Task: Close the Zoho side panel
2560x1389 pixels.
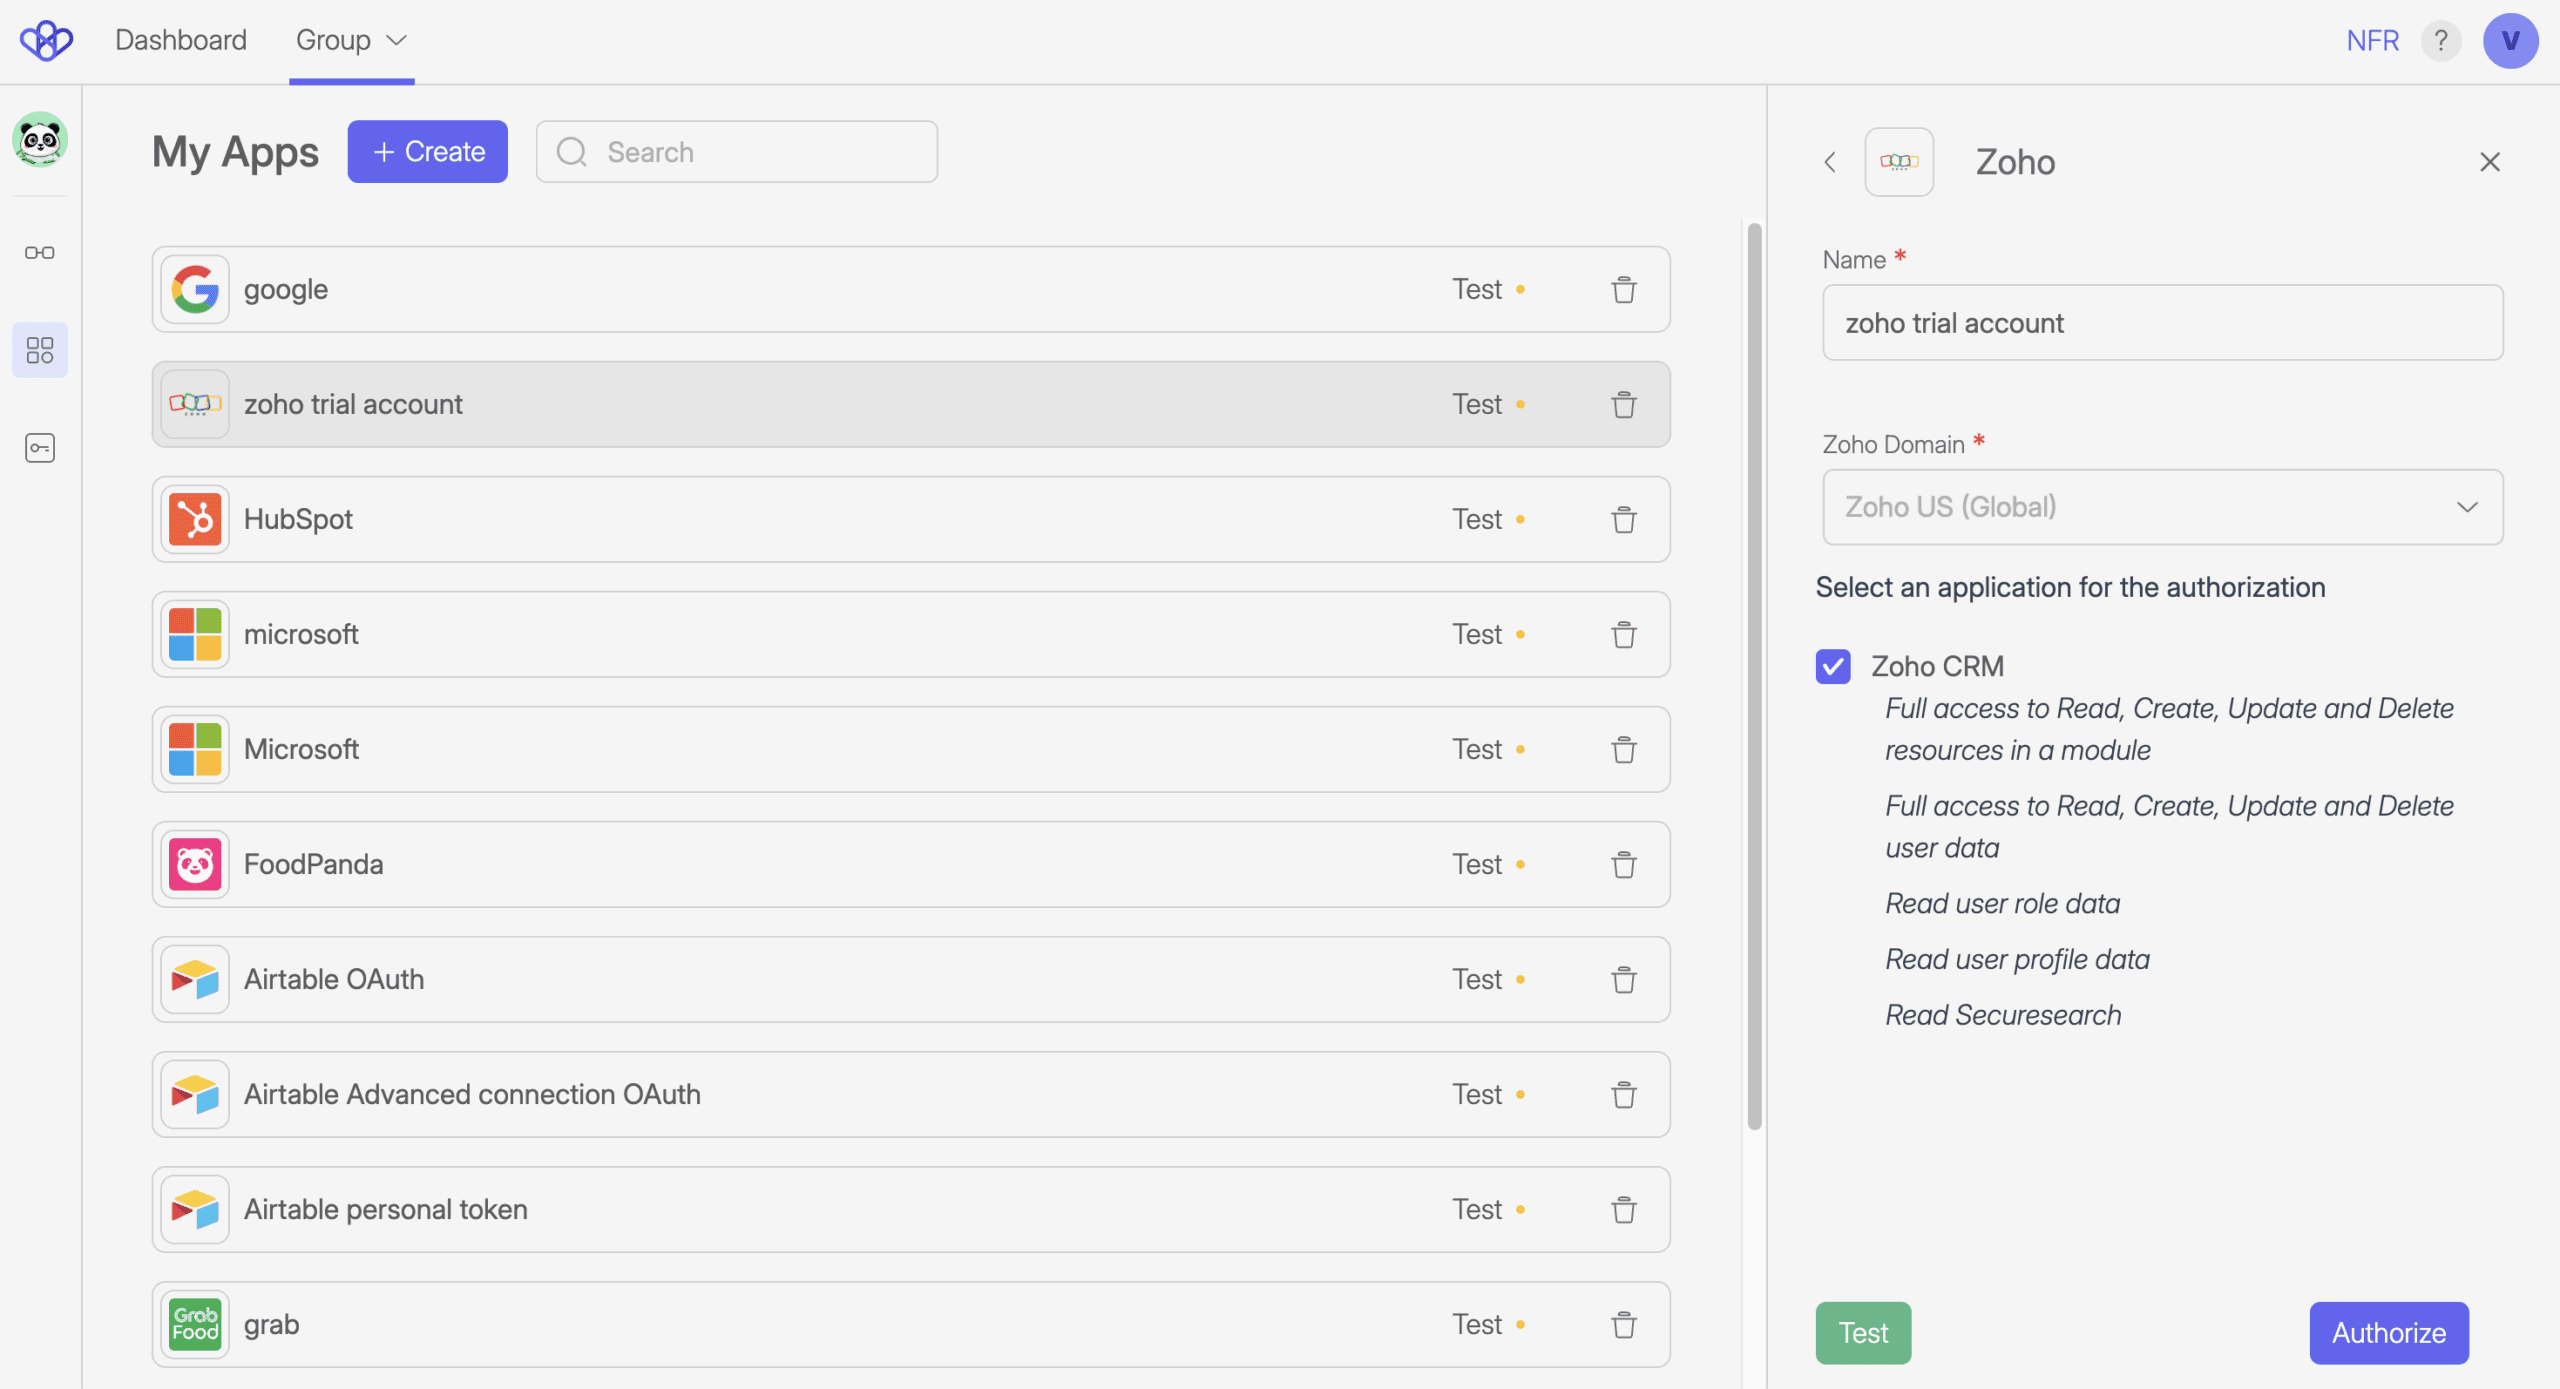Action: tap(2490, 162)
